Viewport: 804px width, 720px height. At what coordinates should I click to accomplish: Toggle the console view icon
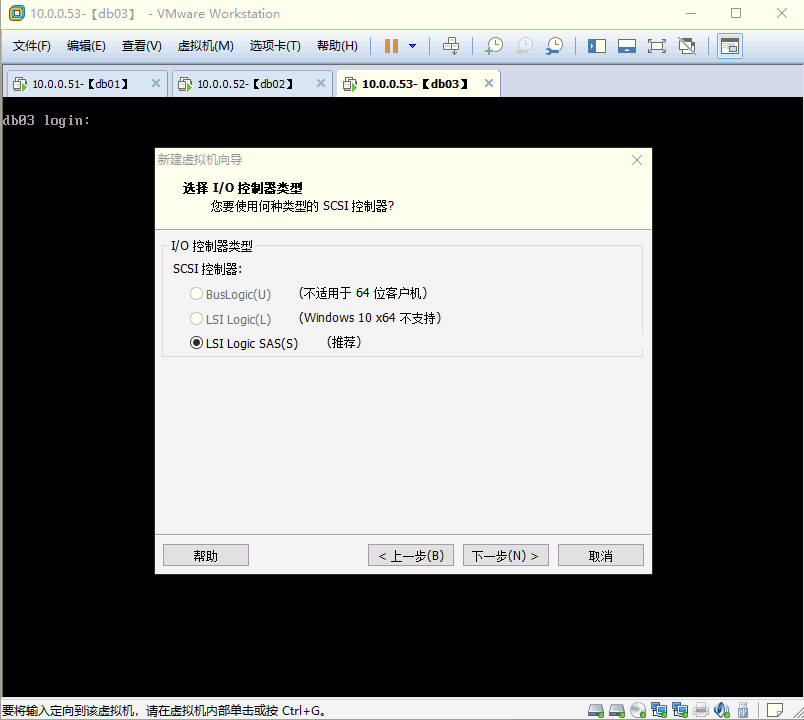[730, 46]
